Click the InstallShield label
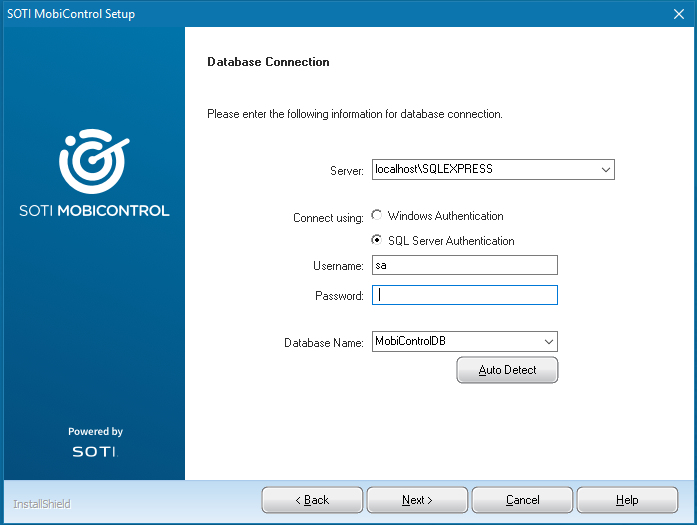This screenshot has width=697, height=525. pos(42,504)
